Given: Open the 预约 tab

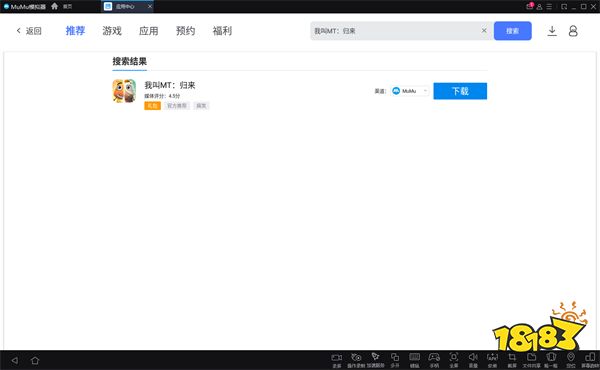Looking at the screenshot, I should (185, 31).
